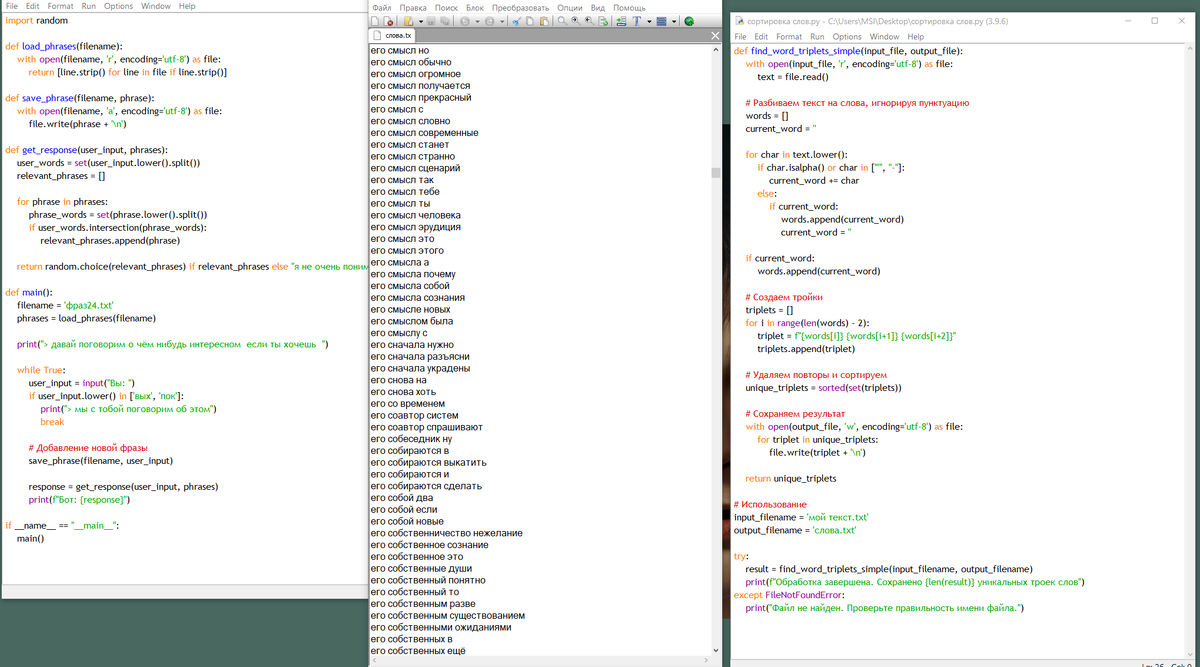
Task: Click the line filename = 'фраз24.txt'
Action: tap(65, 305)
